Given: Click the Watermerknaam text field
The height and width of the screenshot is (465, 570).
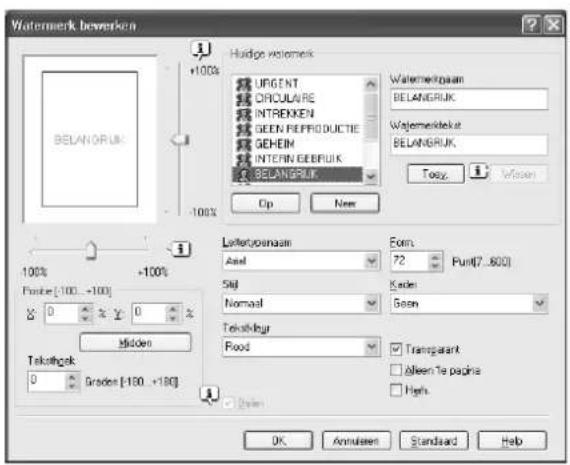Looking at the screenshot, I should click(x=469, y=99).
